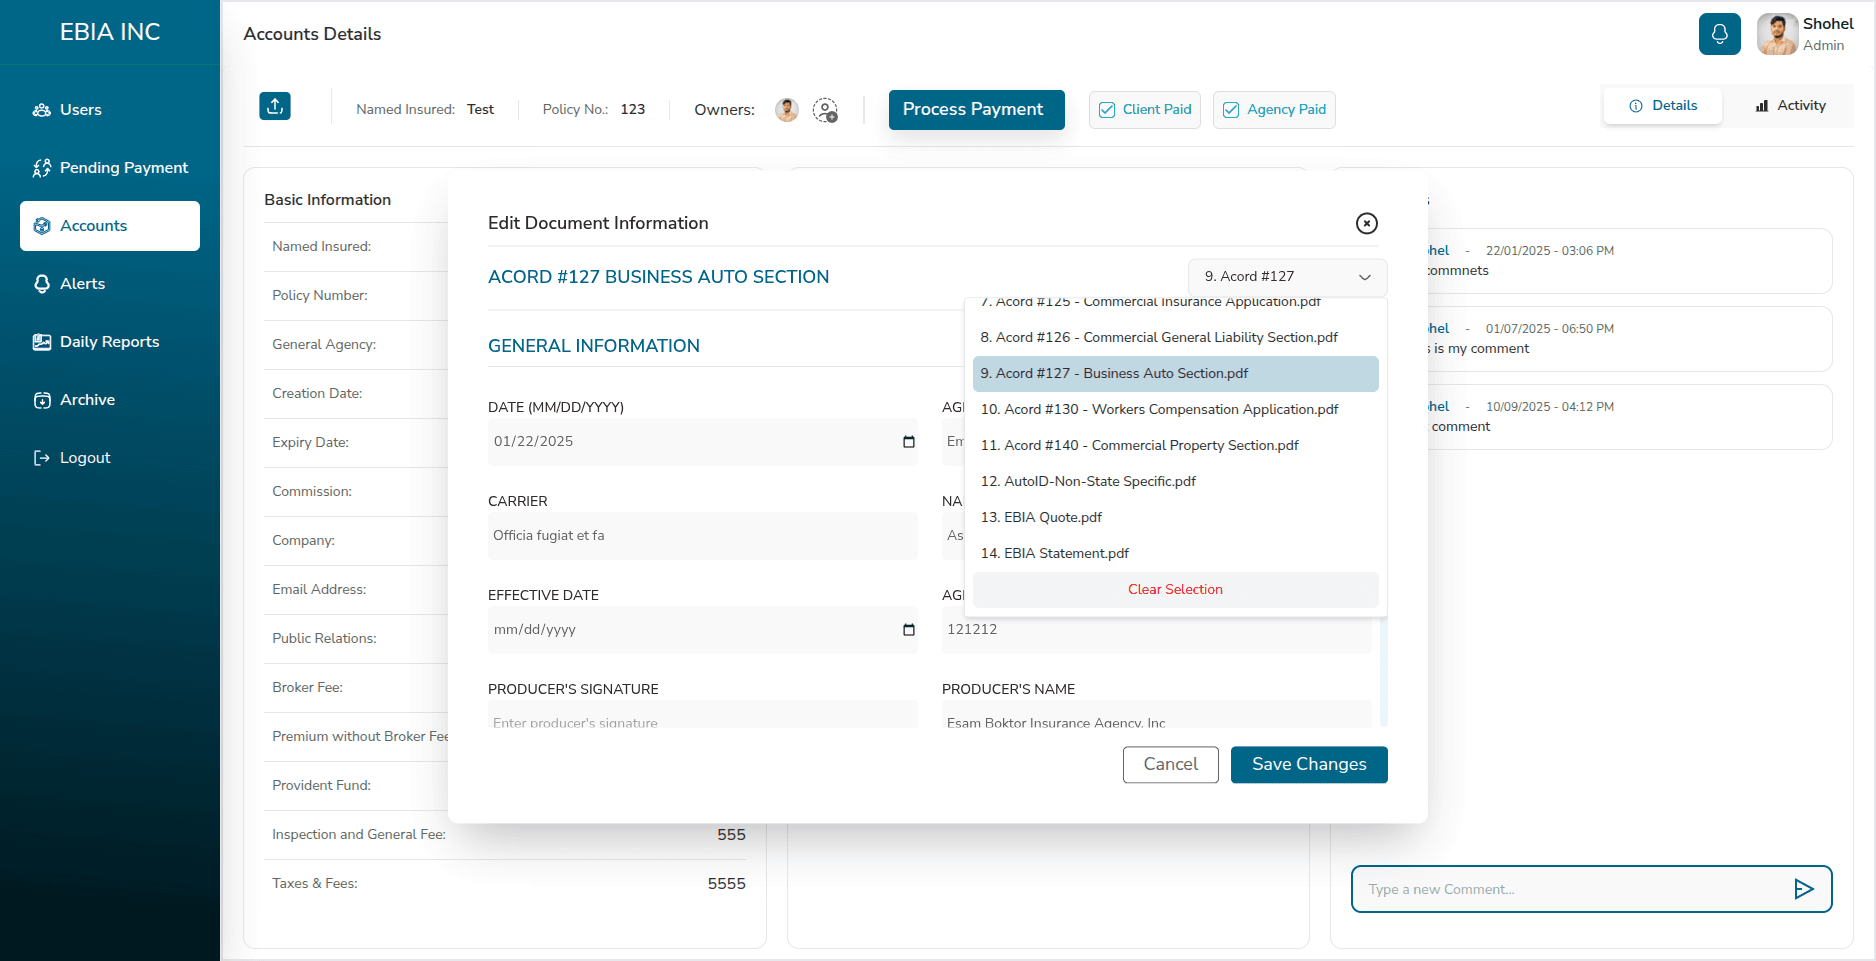This screenshot has width=1876, height=961.
Task: Open the notification bell
Action: point(1719,34)
